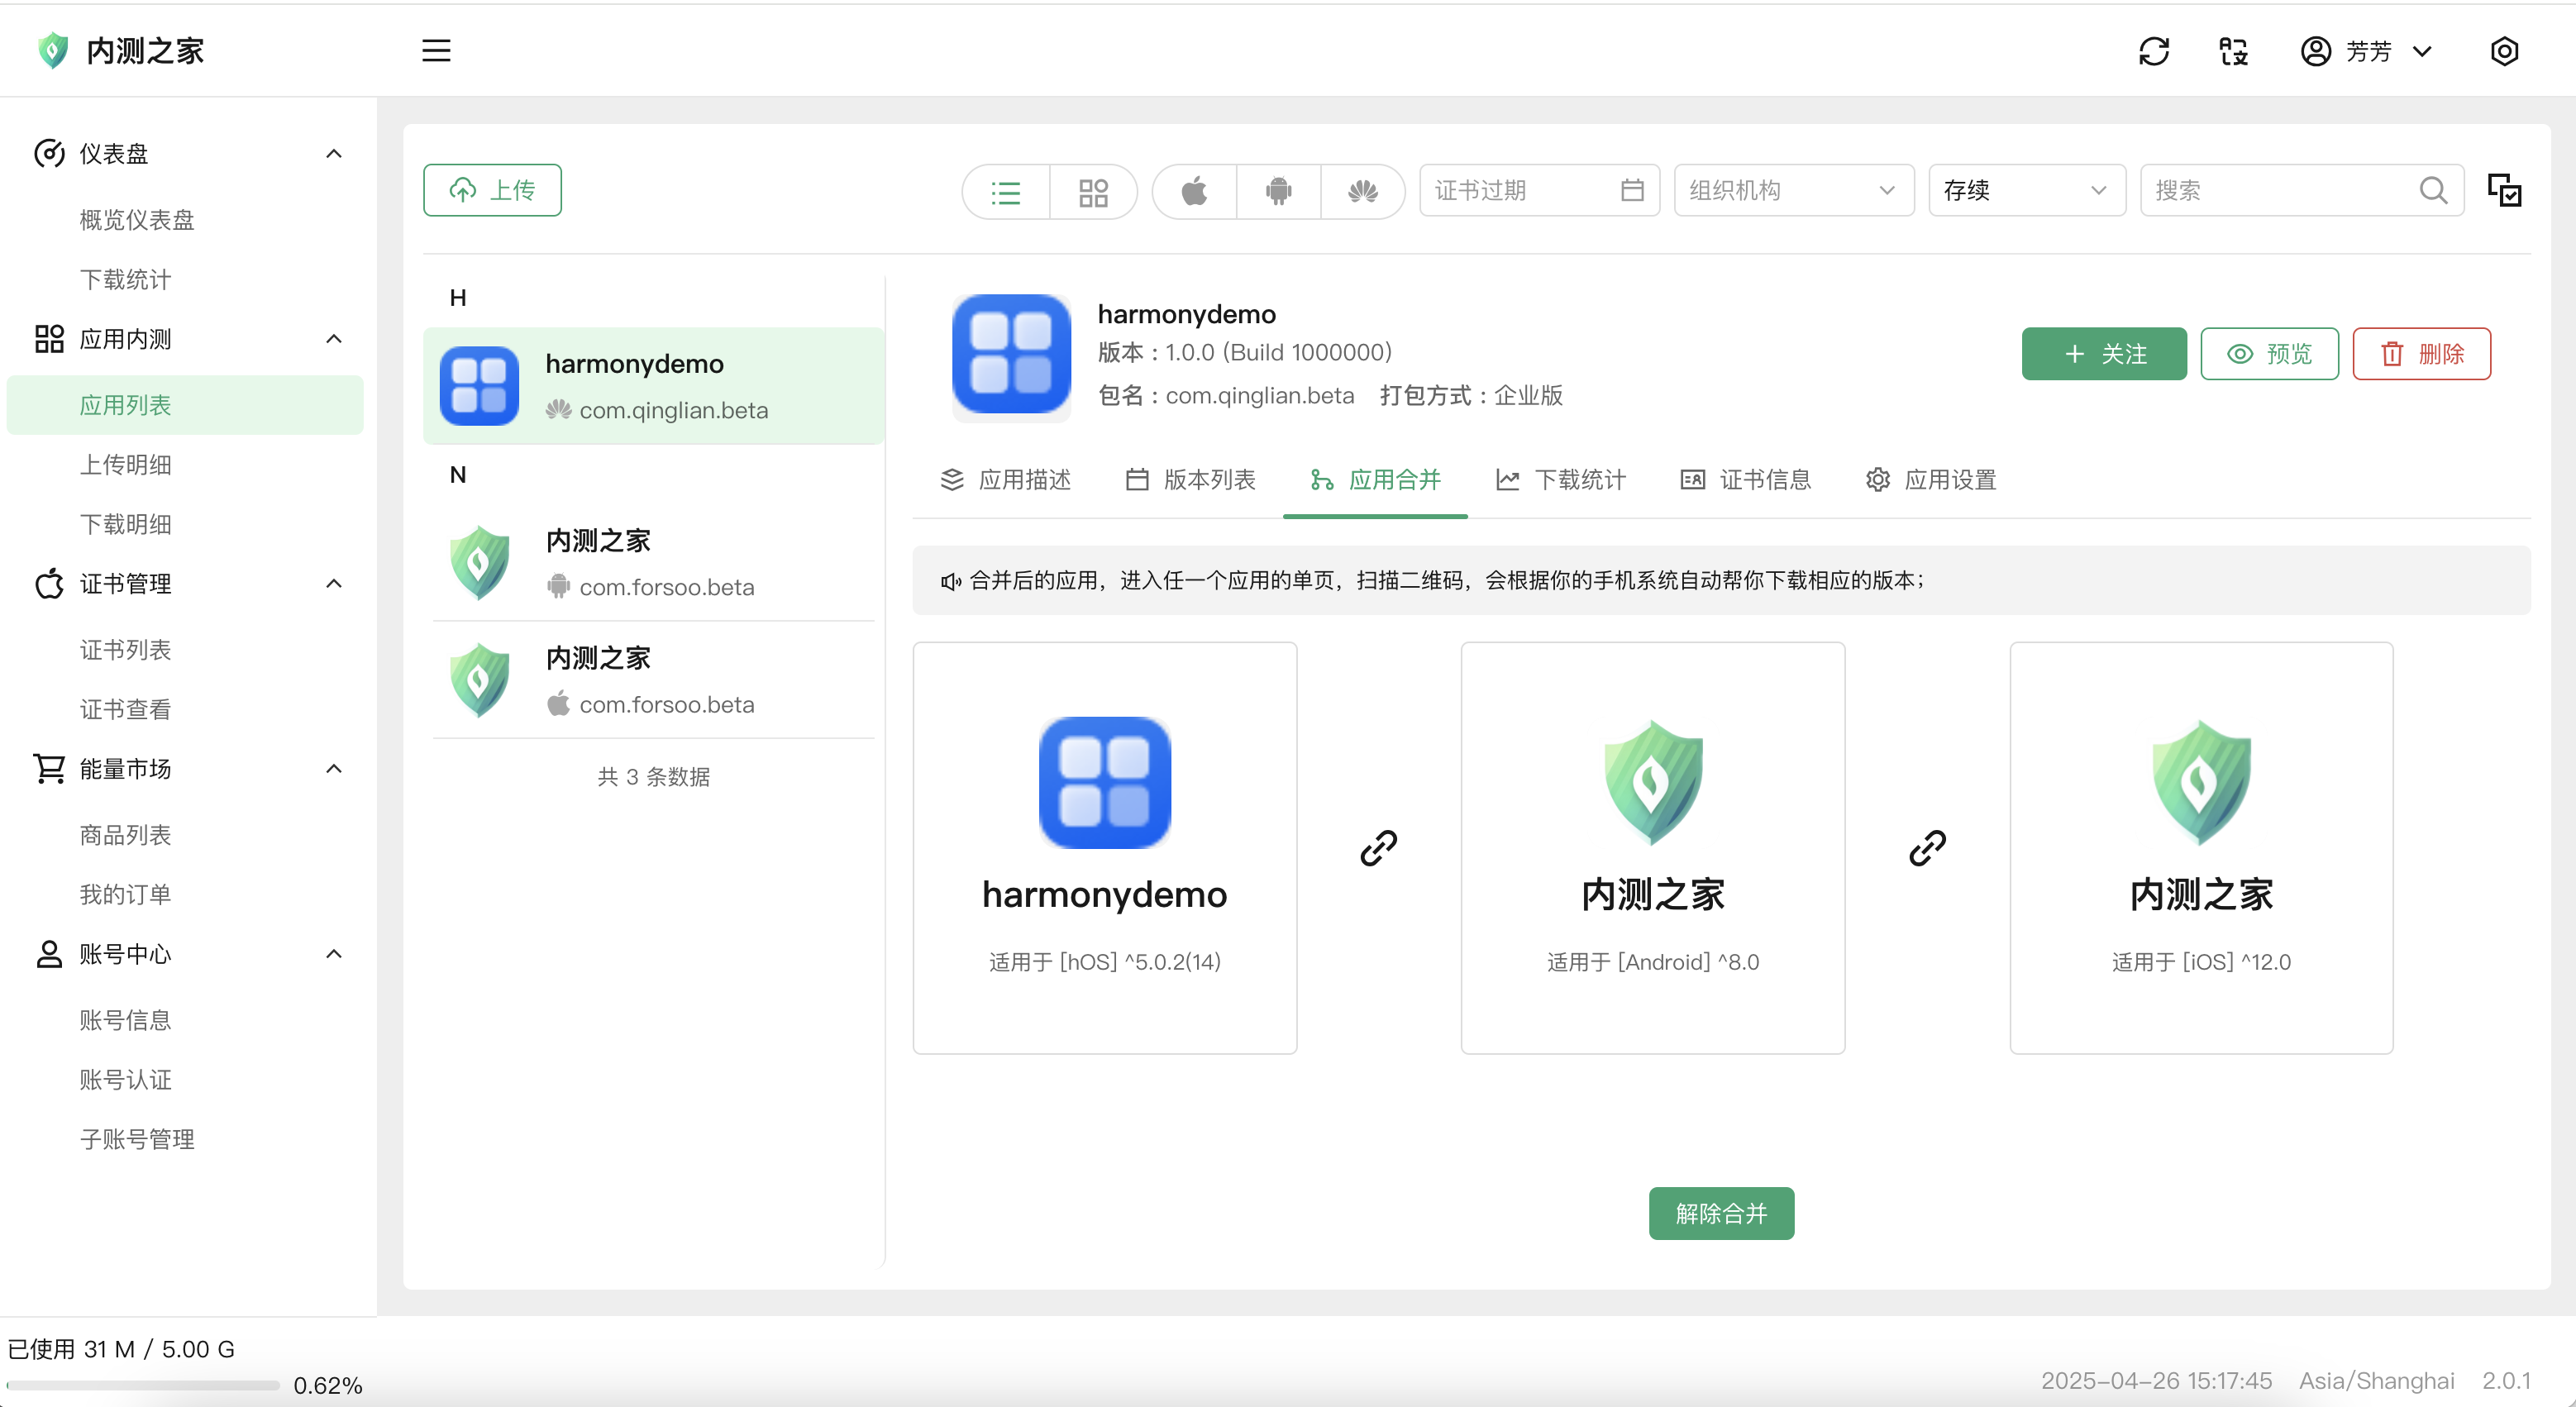Click the 上传 upload button

pos(492,190)
